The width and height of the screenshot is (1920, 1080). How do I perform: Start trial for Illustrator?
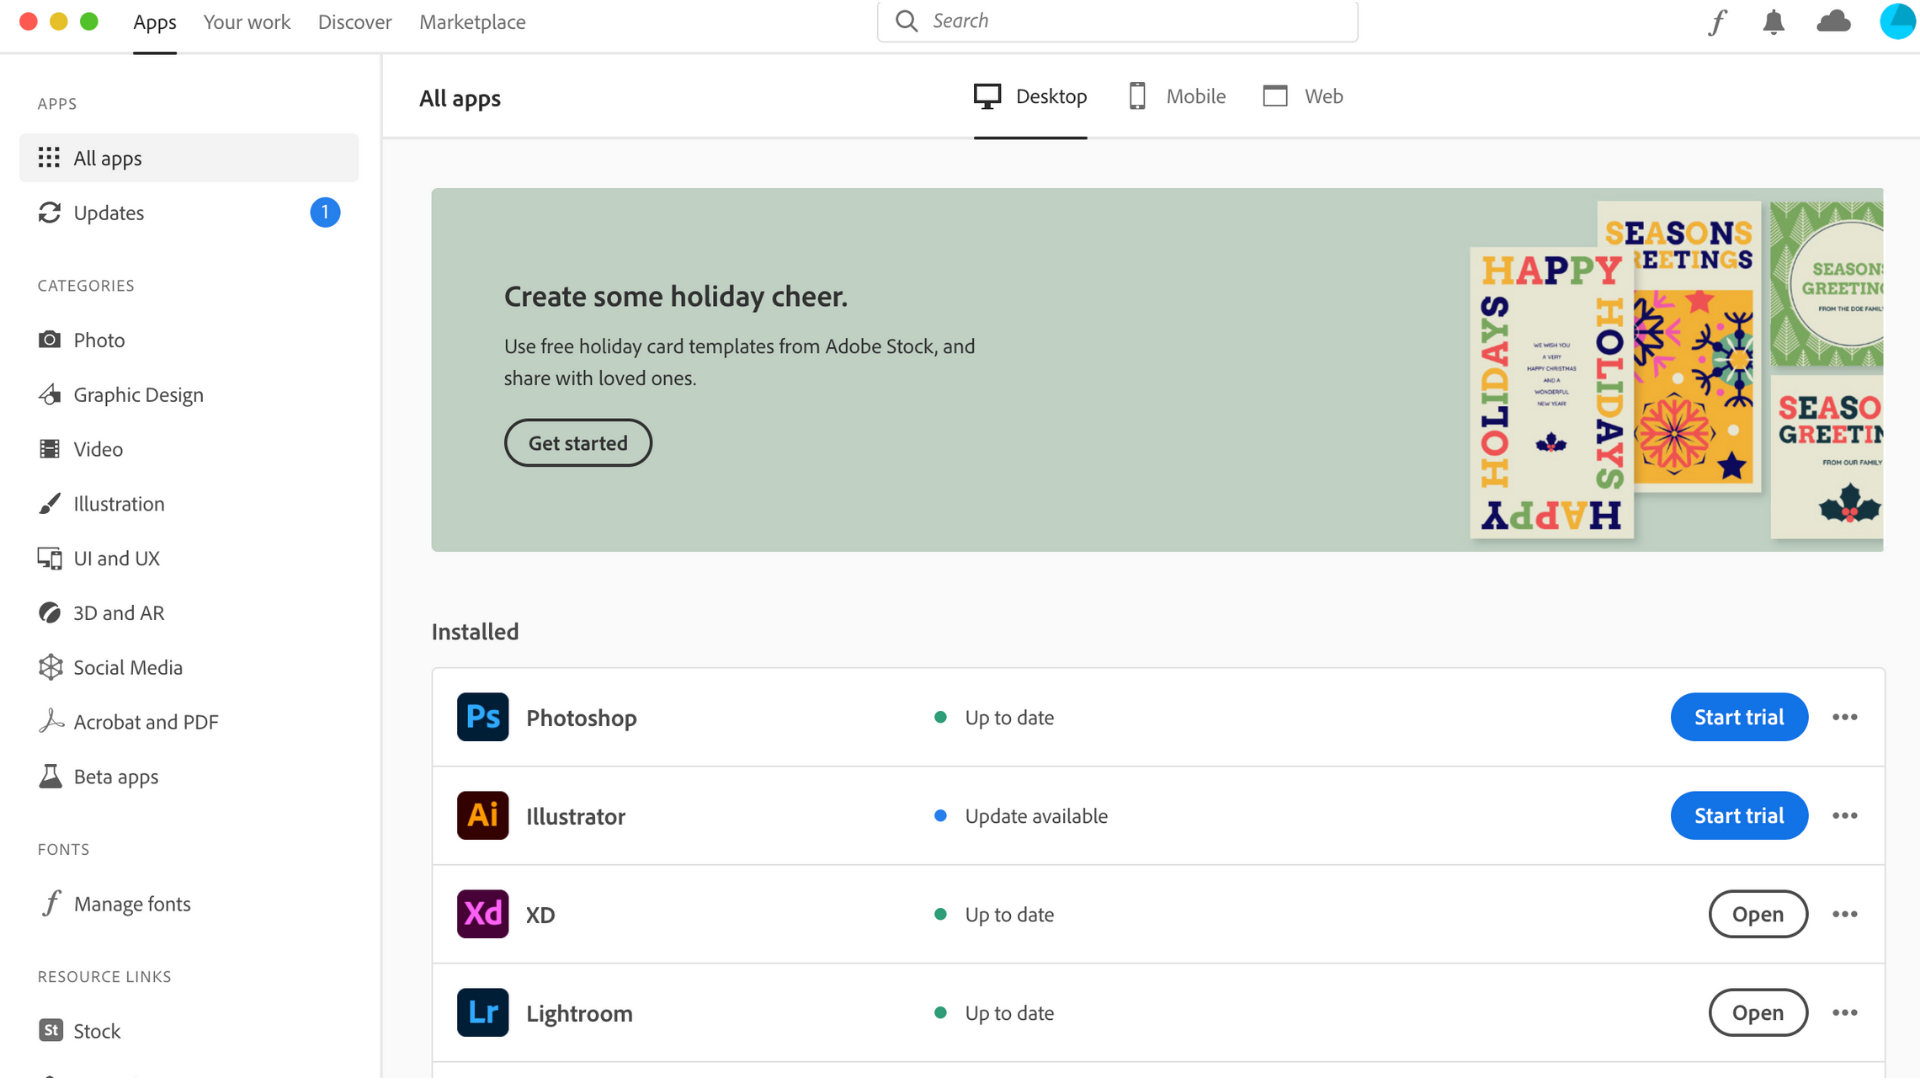tap(1739, 816)
